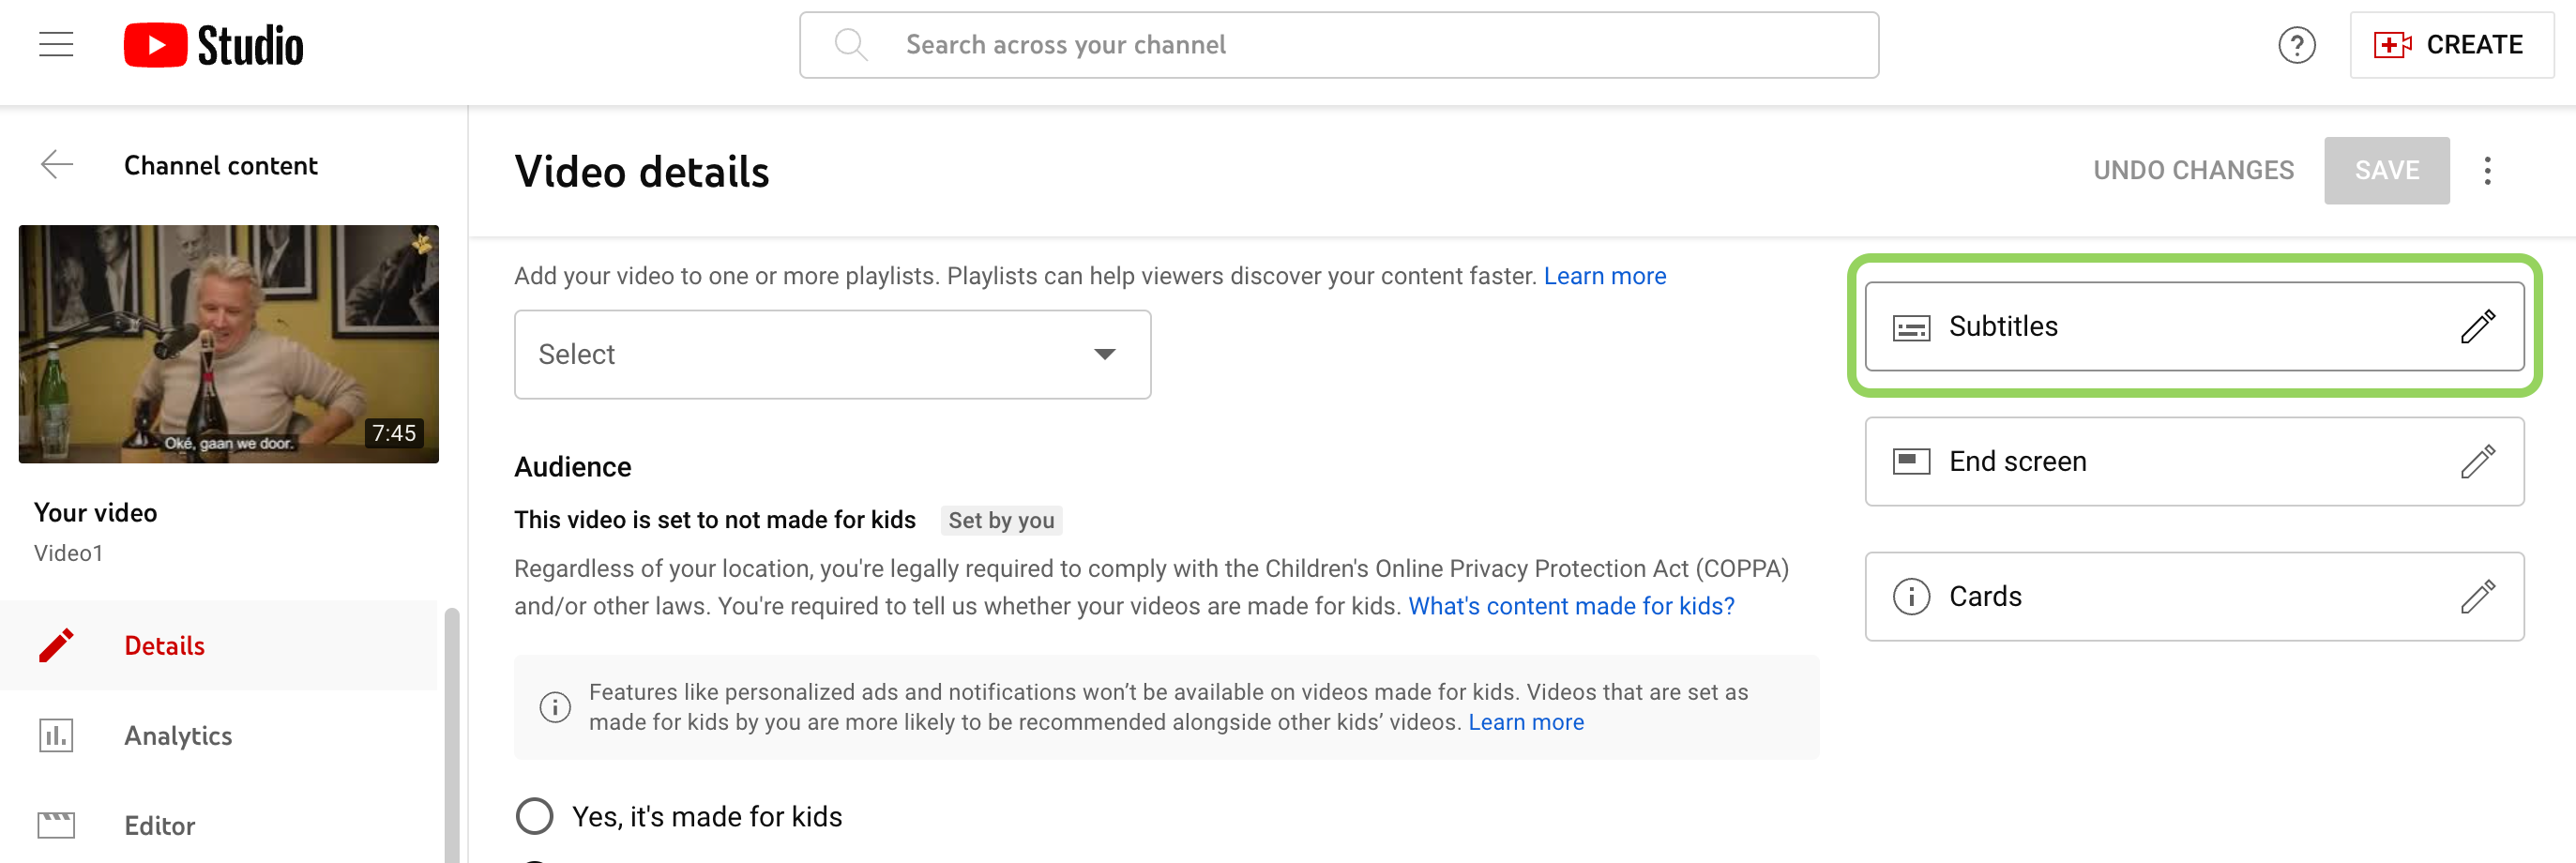This screenshot has height=863, width=2576.
Task: Open Details in the sidebar
Action: pyautogui.click(x=219, y=646)
